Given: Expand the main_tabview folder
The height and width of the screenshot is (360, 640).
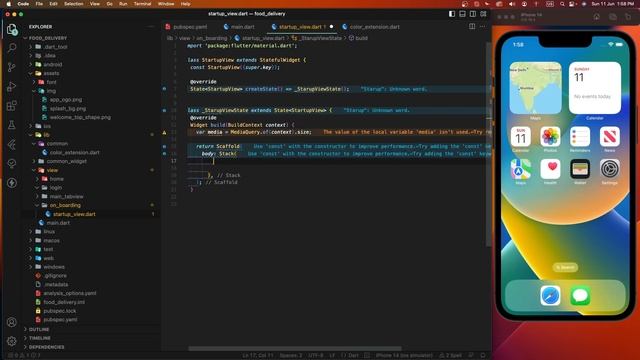Looking at the screenshot, I should click(66, 197).
